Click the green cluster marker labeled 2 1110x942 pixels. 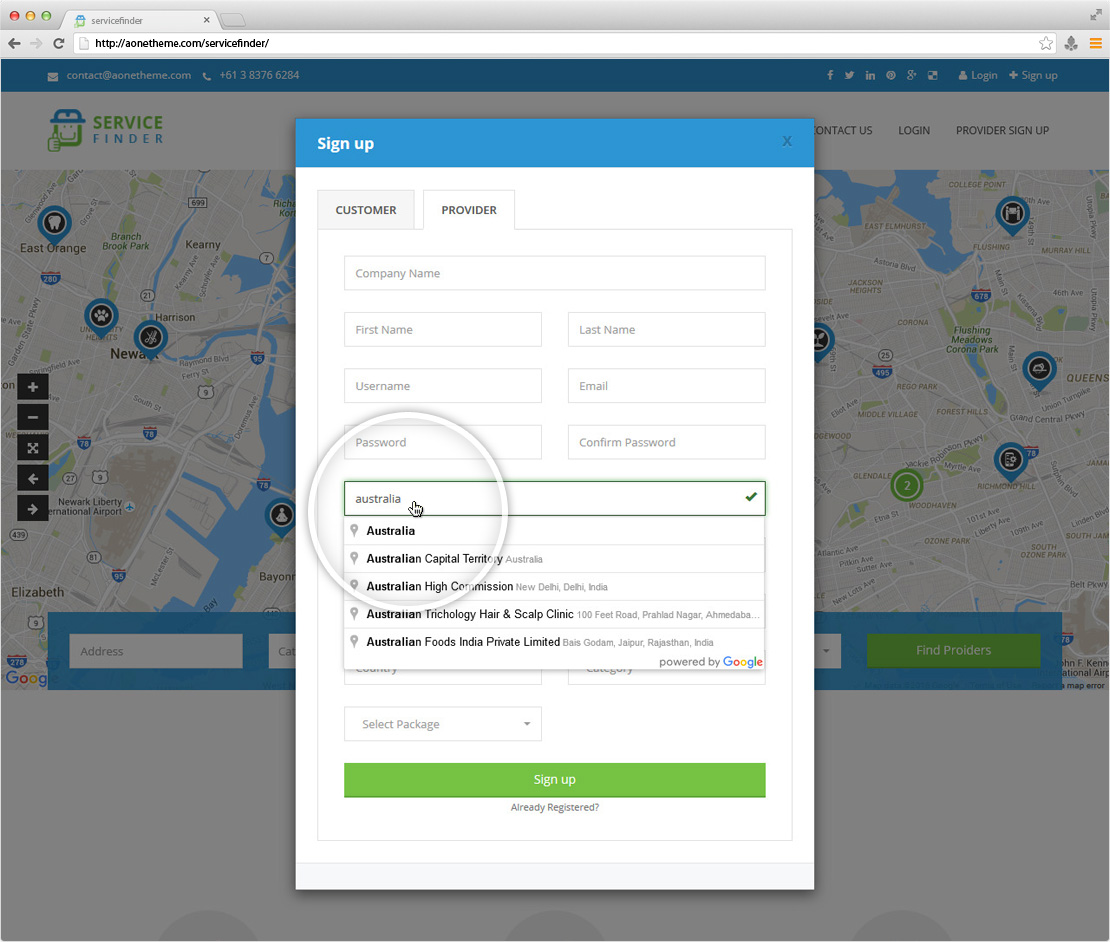[x=906, y=486]
